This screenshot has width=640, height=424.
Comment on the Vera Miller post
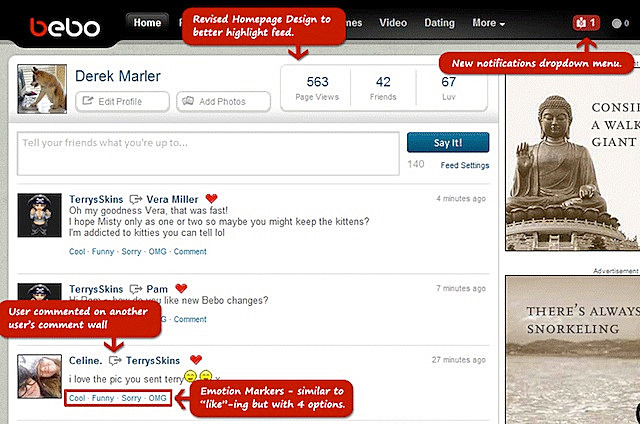pyautogui.click(x=190, y=251)
